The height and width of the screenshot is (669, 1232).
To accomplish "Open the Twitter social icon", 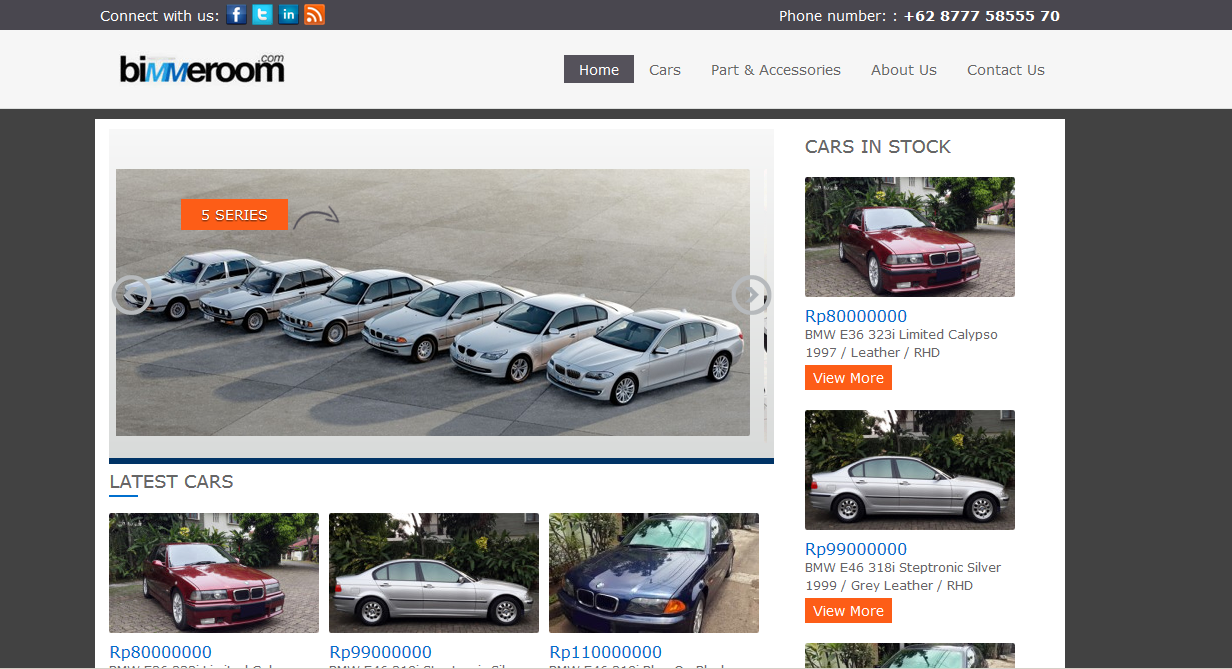I will point(262,15).
